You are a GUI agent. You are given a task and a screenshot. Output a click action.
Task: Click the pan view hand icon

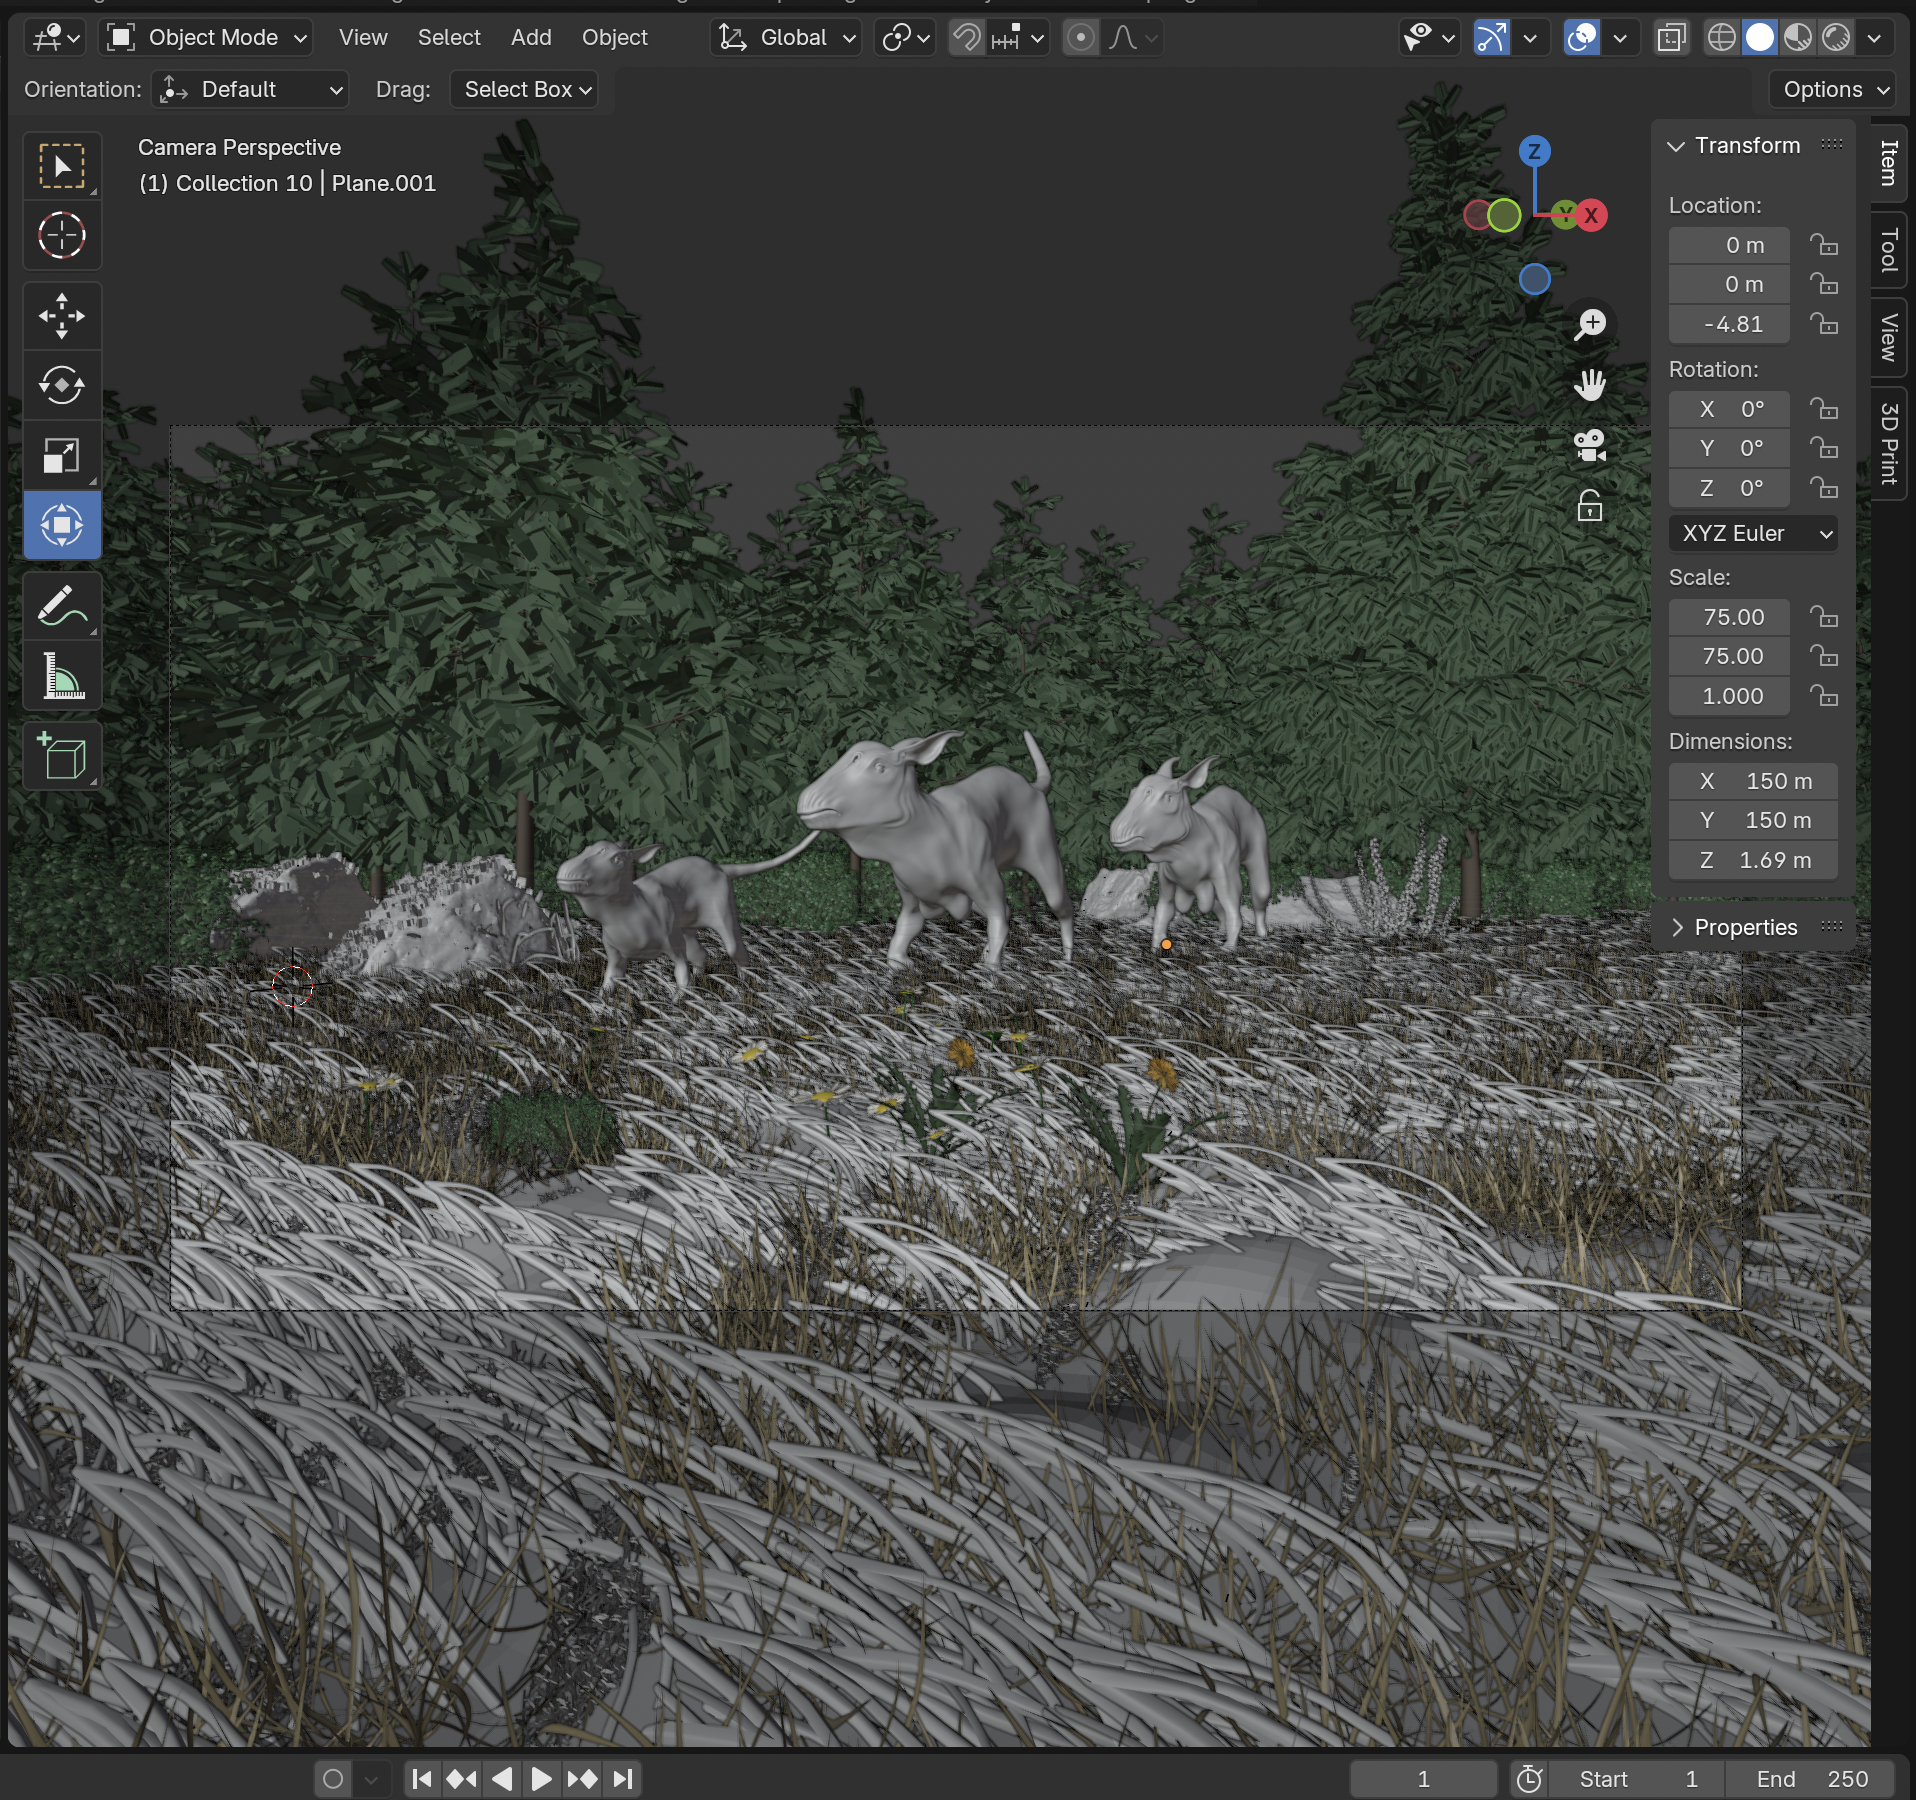coord(1590,385)
